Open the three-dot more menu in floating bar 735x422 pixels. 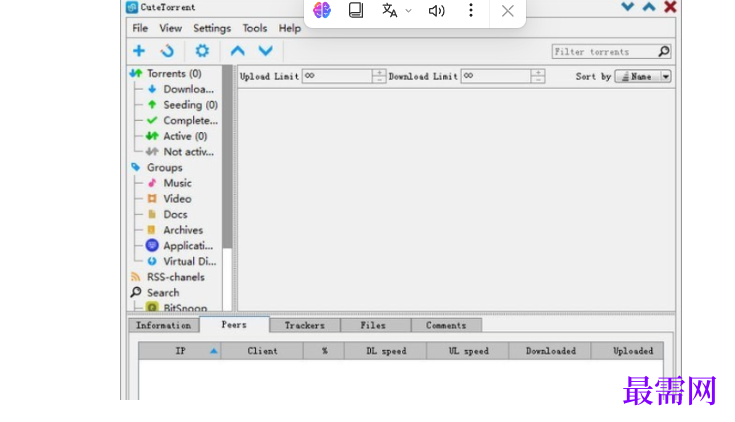(471, 10)
